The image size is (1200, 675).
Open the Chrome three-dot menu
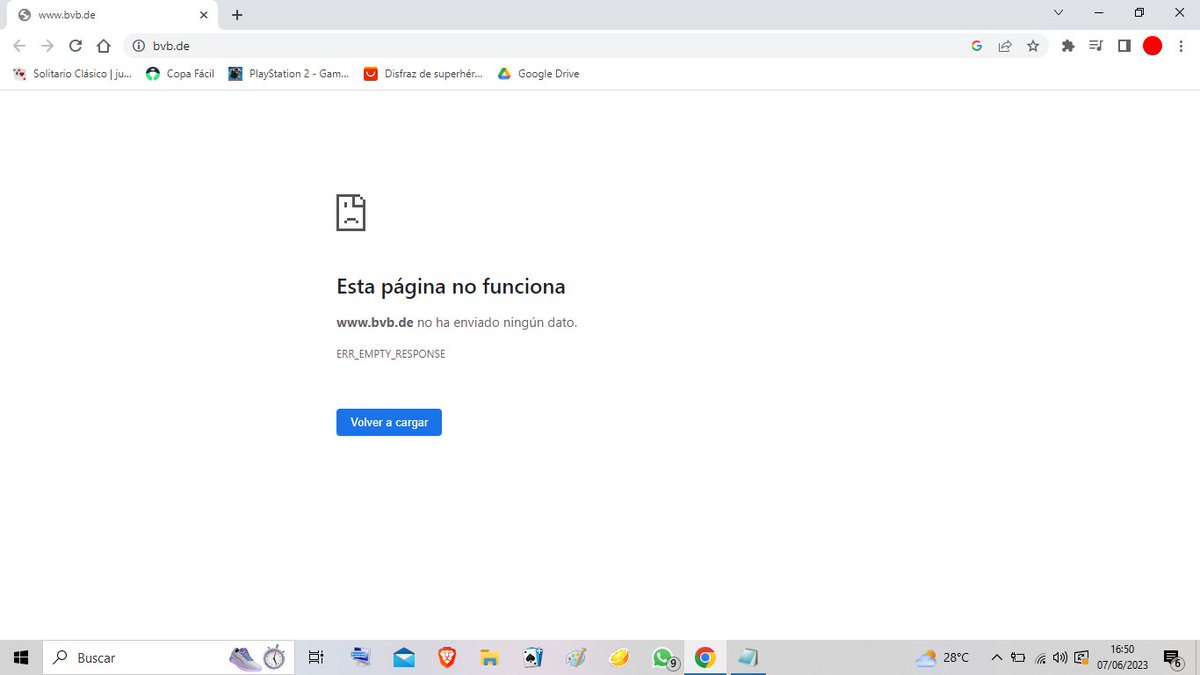1180,46
